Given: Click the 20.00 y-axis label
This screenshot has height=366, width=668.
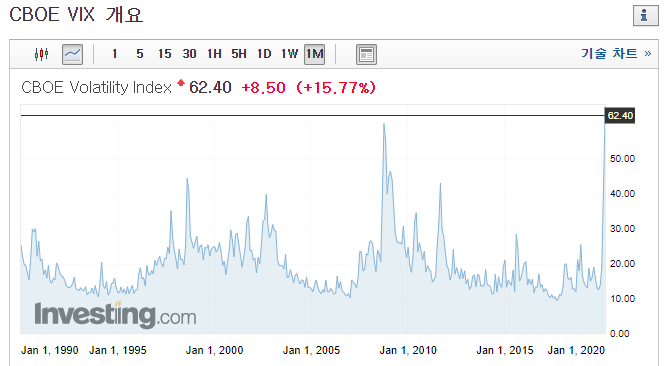Looking at the screenshot, I should [x=622, y=264].
